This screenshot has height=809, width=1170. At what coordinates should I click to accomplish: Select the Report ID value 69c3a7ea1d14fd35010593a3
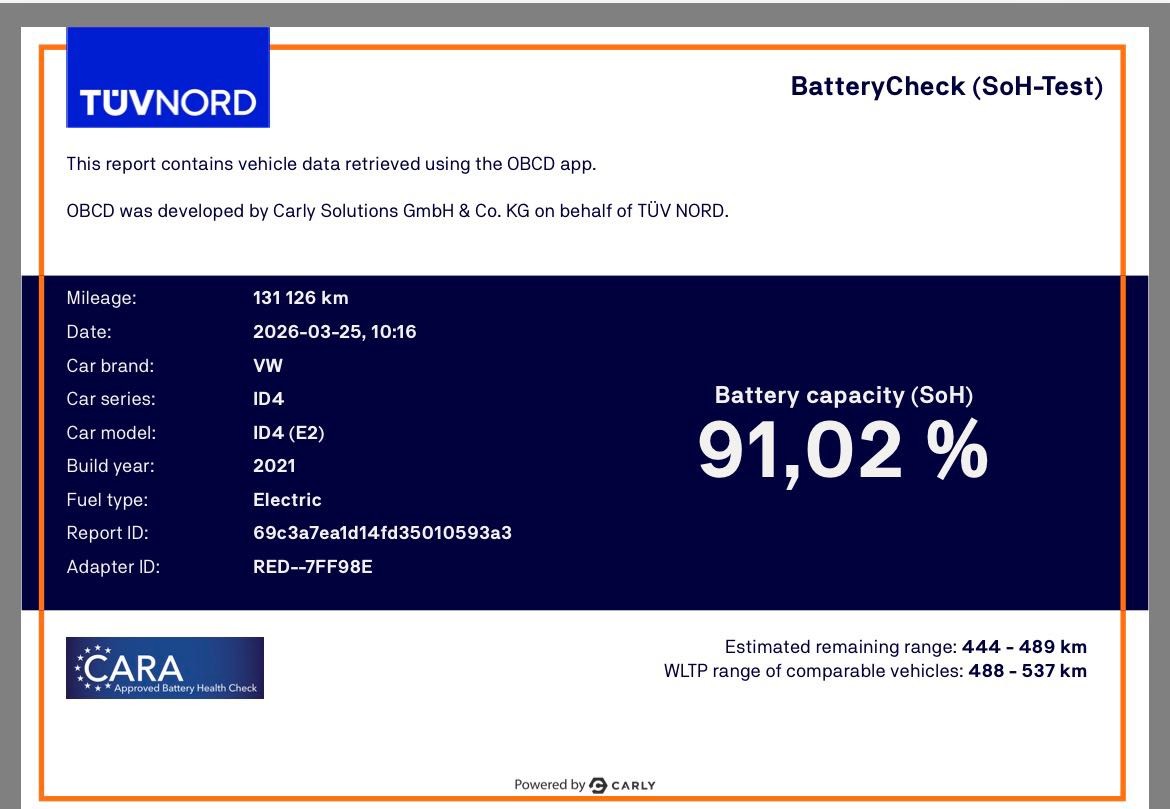382,533
